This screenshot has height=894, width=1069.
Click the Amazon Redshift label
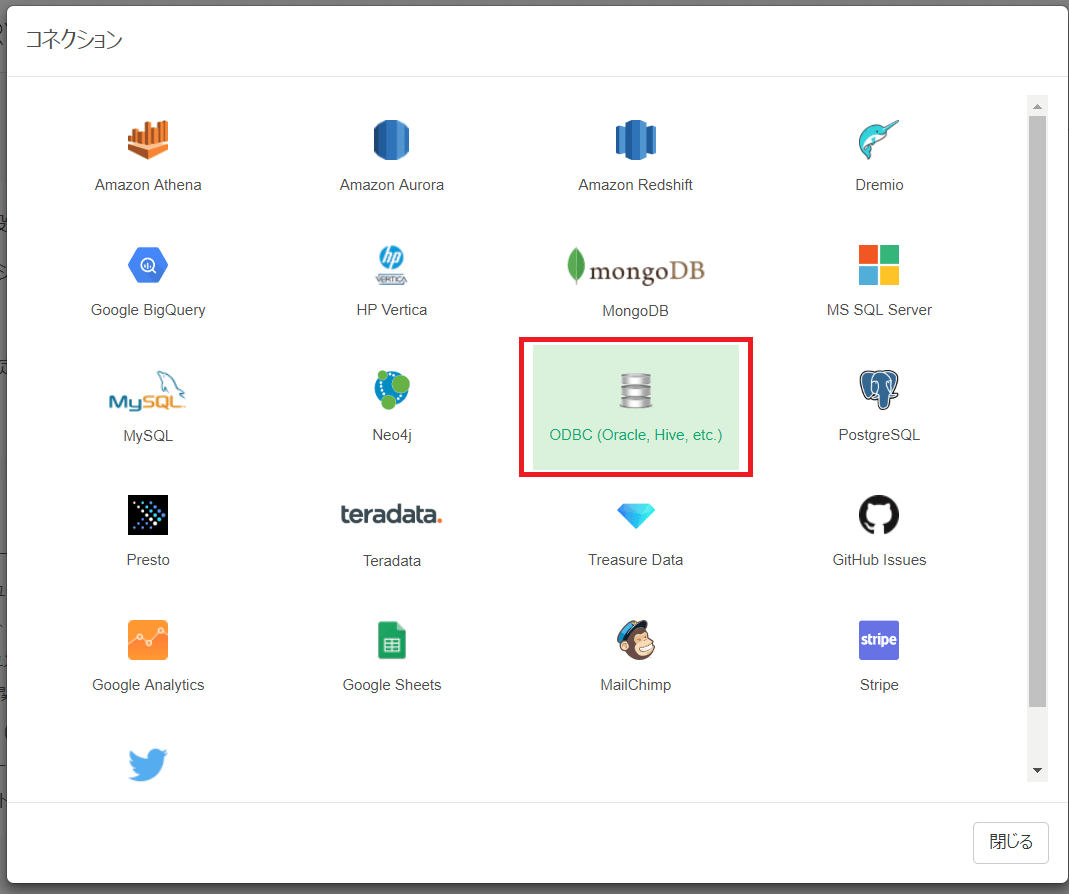(635, 185)
